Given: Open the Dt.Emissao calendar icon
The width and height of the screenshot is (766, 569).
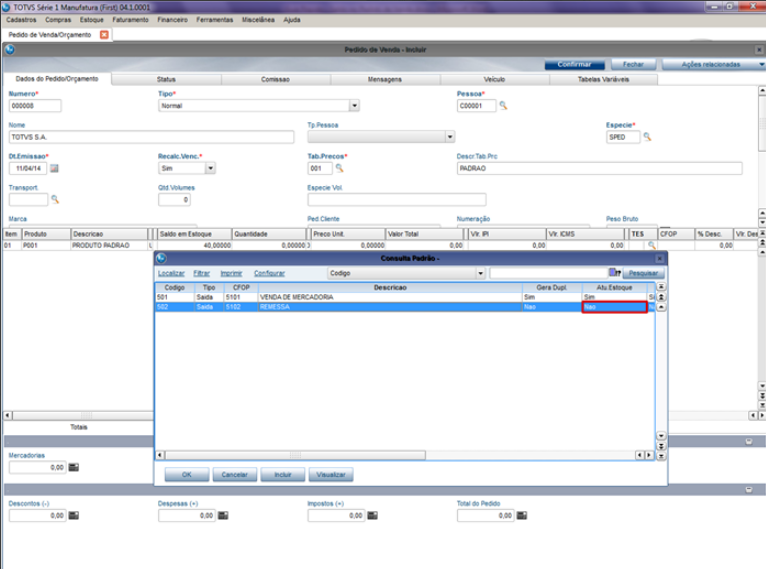Looking at the screenshot, I should coord(54,168).
